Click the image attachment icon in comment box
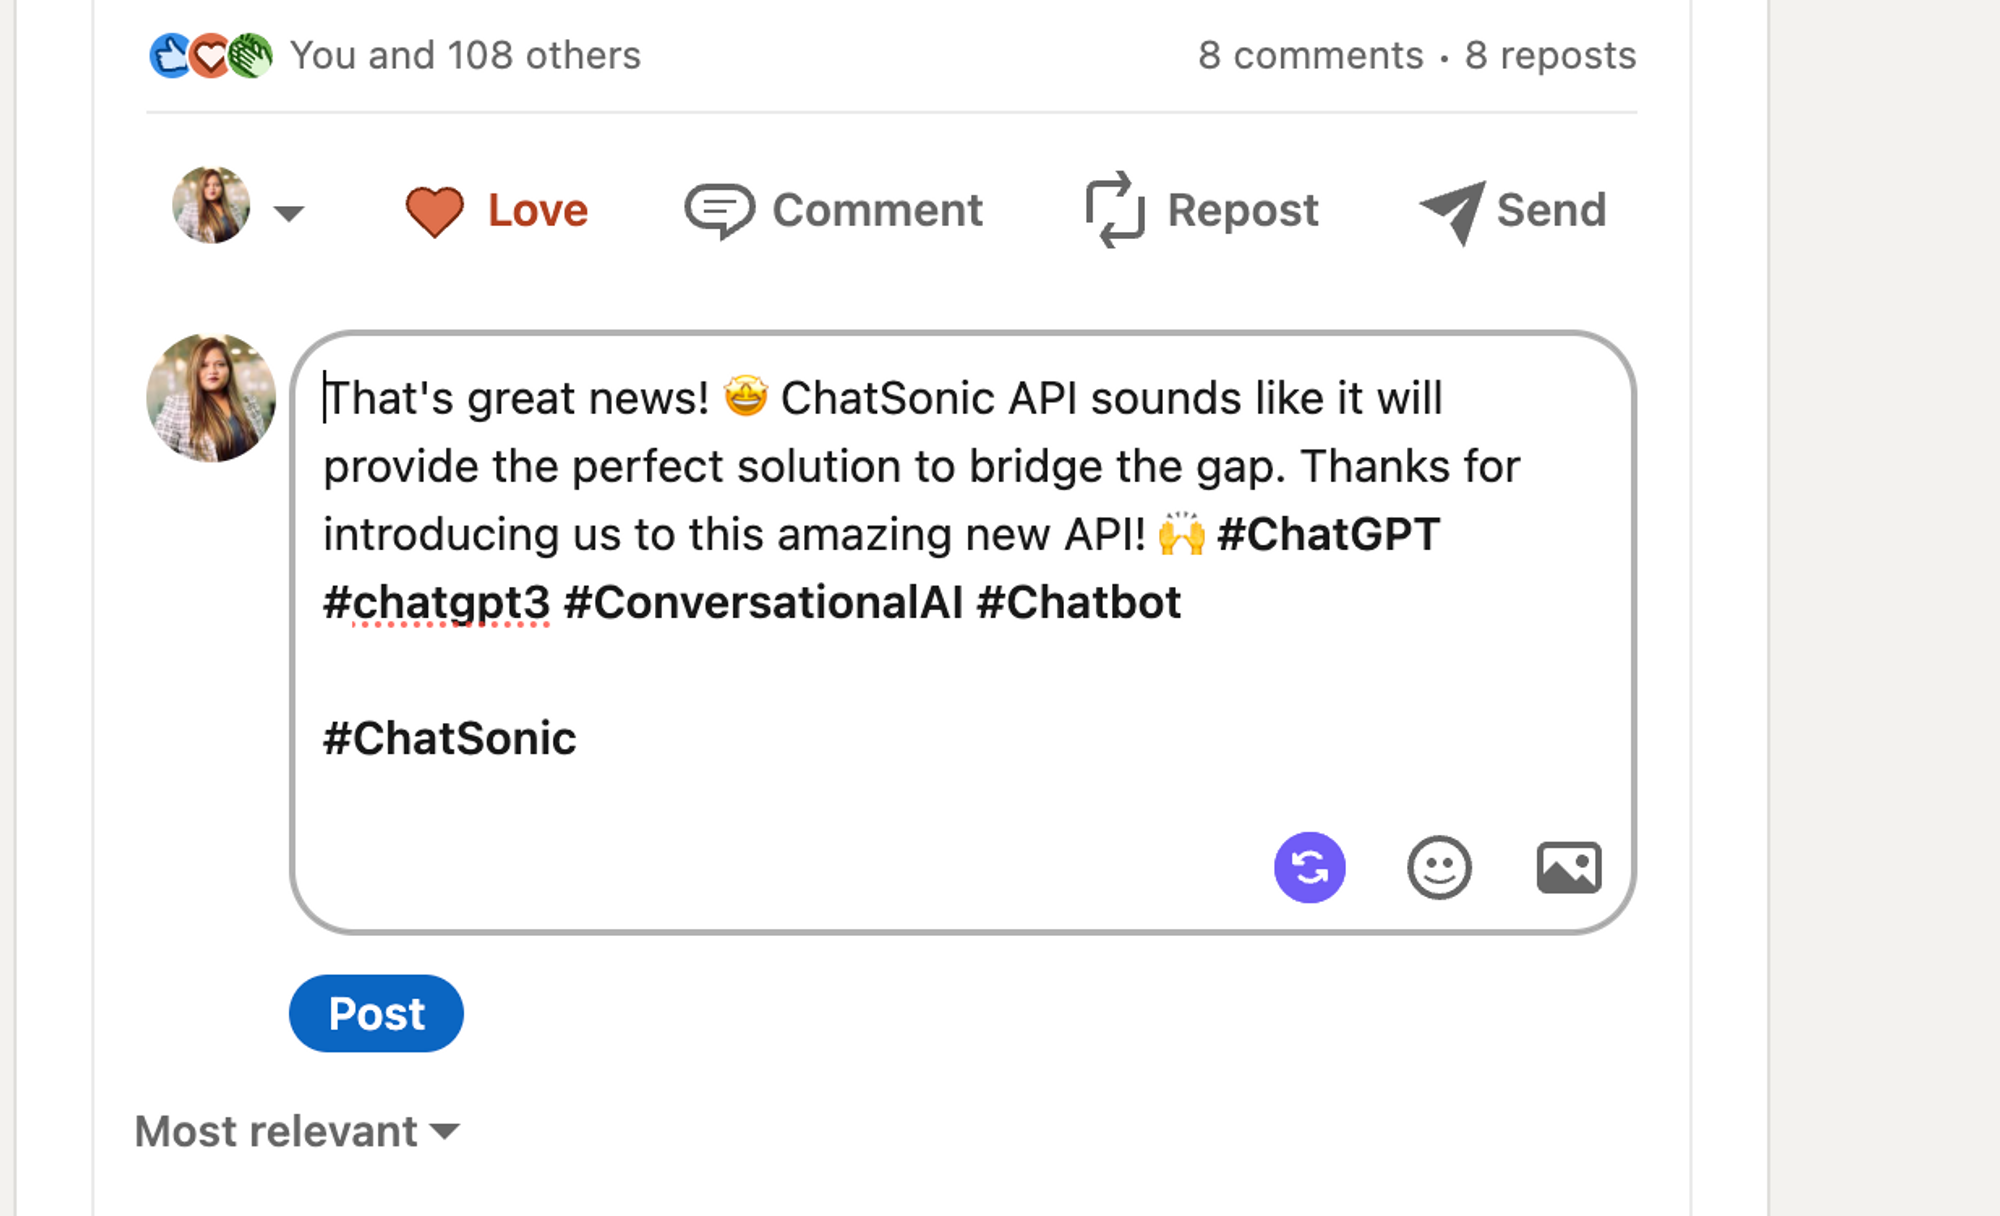 (1568, 868)
